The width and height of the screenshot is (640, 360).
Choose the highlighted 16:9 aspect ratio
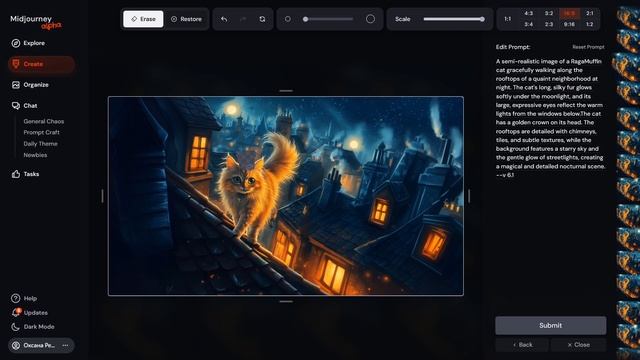569,13
